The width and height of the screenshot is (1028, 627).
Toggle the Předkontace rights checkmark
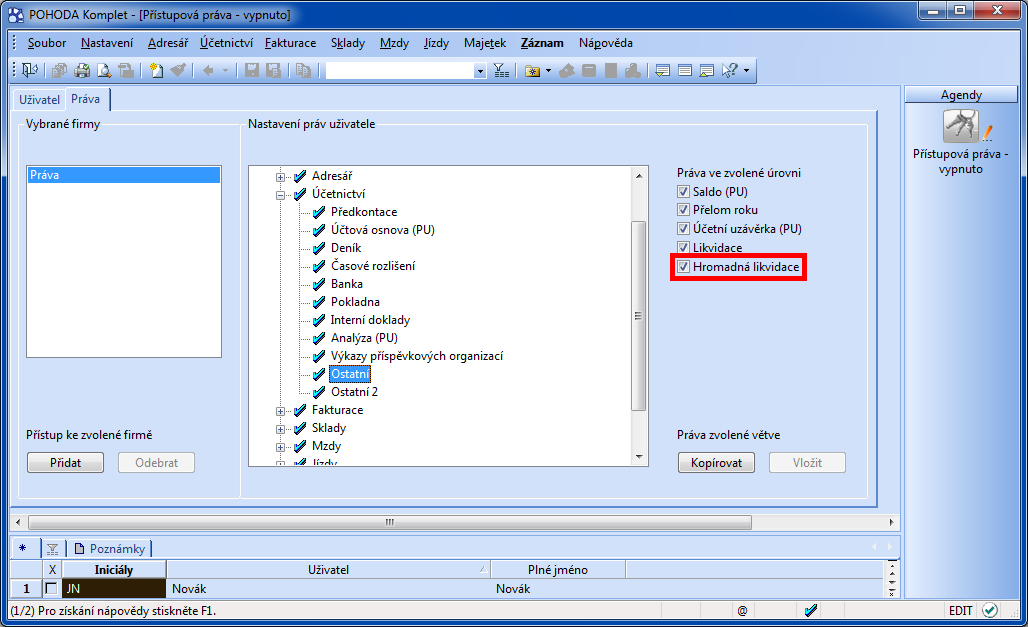pyautogui.click(x=319, y=212)
